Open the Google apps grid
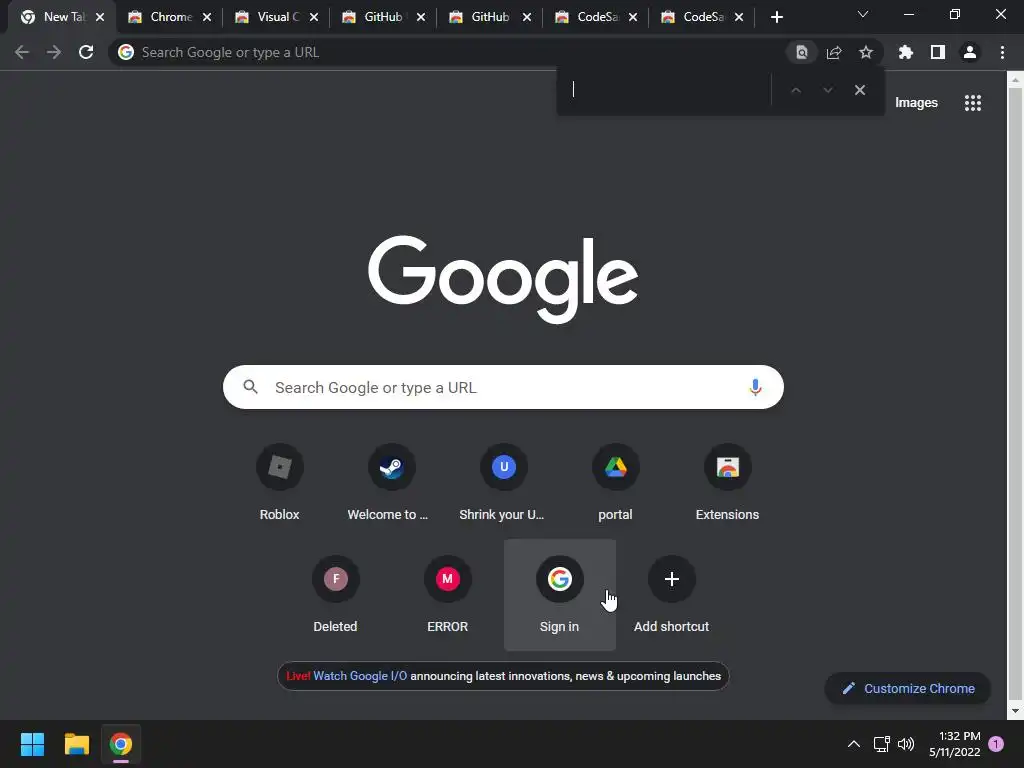Screen dimensions: 1024x768 click(x=973, y=103)
